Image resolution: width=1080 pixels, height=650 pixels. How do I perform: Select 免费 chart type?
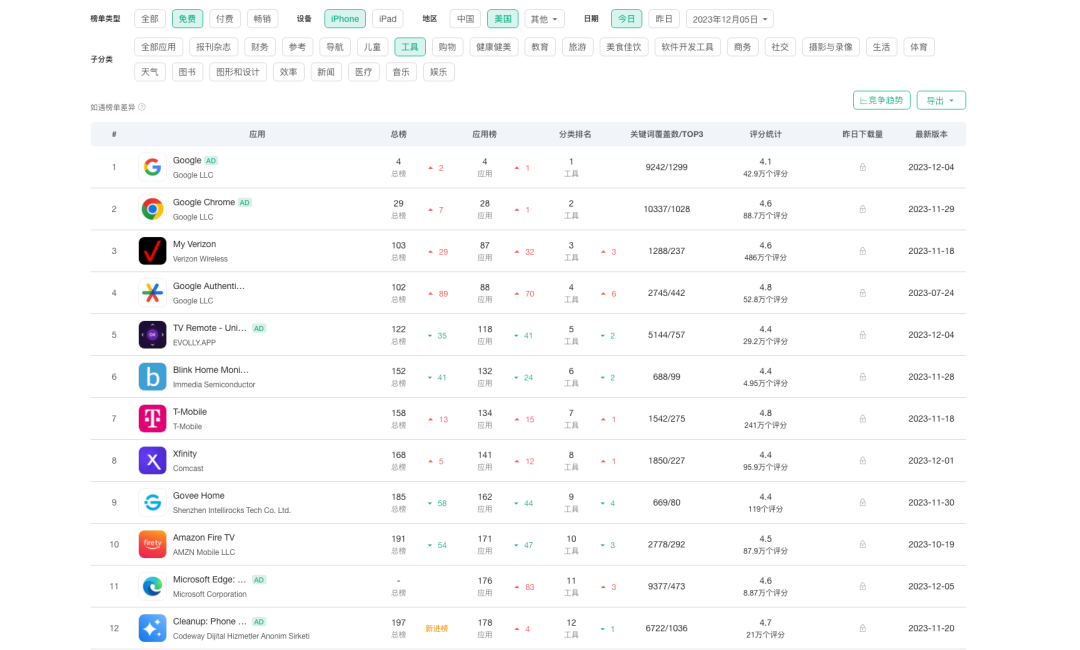[x=187, y=19]
